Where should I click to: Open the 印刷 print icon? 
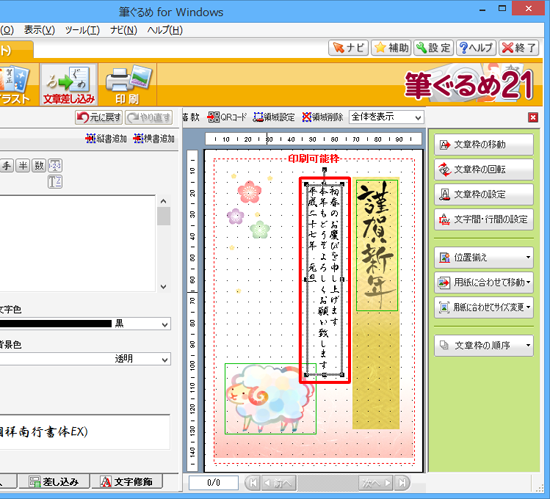pos(127,84)
